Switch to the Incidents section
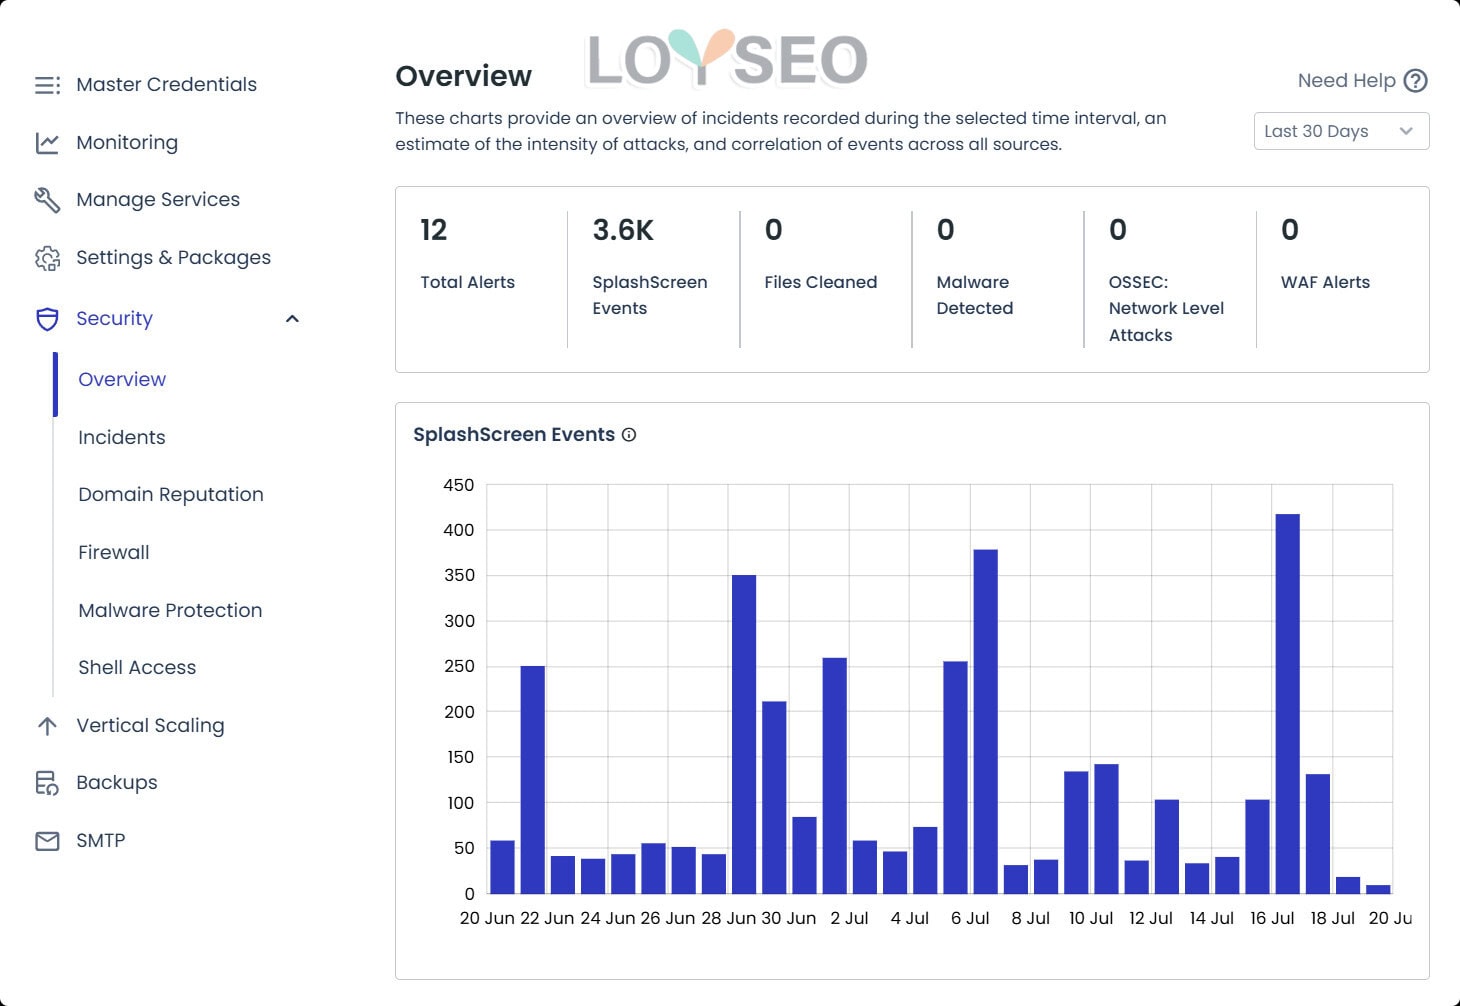 point(121,437)
